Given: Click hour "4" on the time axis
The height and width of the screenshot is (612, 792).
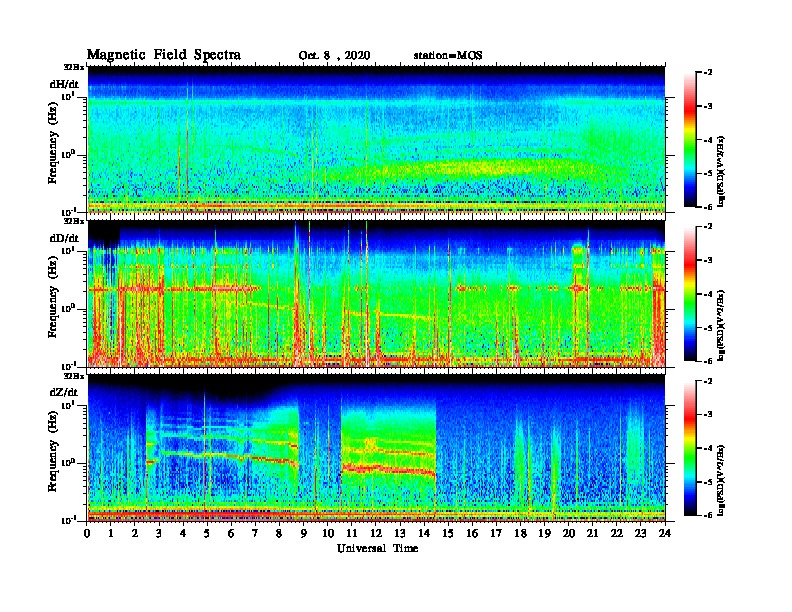Looking at the screenshot, I should [x=184, y=533].
